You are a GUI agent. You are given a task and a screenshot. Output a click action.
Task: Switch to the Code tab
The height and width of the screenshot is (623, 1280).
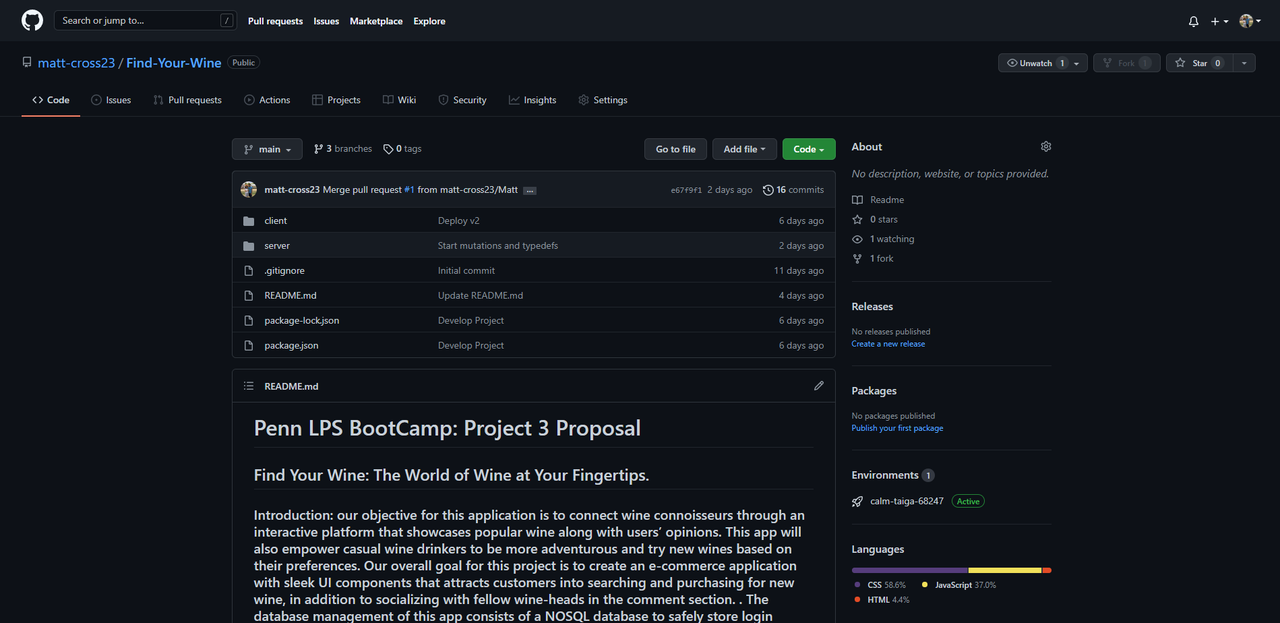point(51,100)
